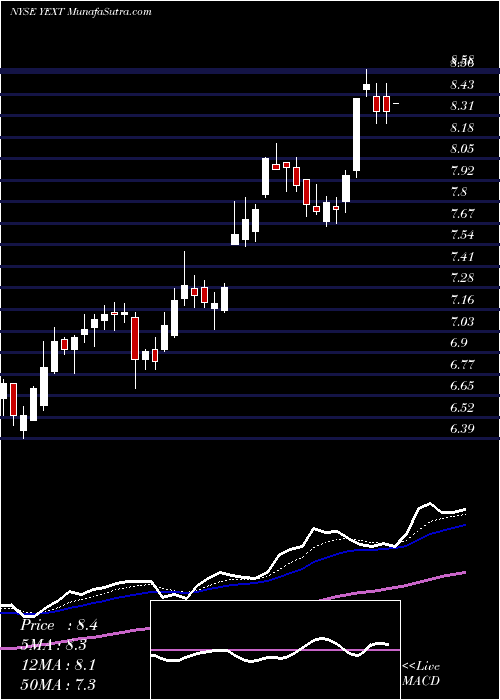Viewport: 500px width, 700px height.
Task: Click the 7.16 price axis label
Action: point(462,300)
